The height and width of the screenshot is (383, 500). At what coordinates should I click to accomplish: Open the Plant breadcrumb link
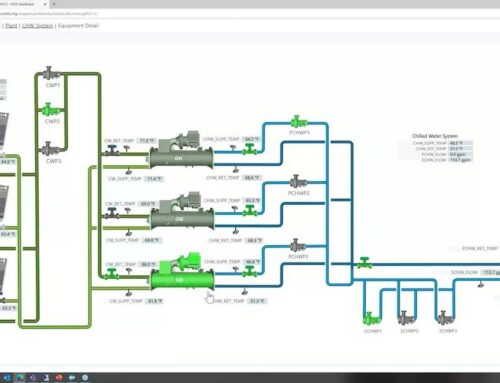pyautogui.click(x=11, y=26)
